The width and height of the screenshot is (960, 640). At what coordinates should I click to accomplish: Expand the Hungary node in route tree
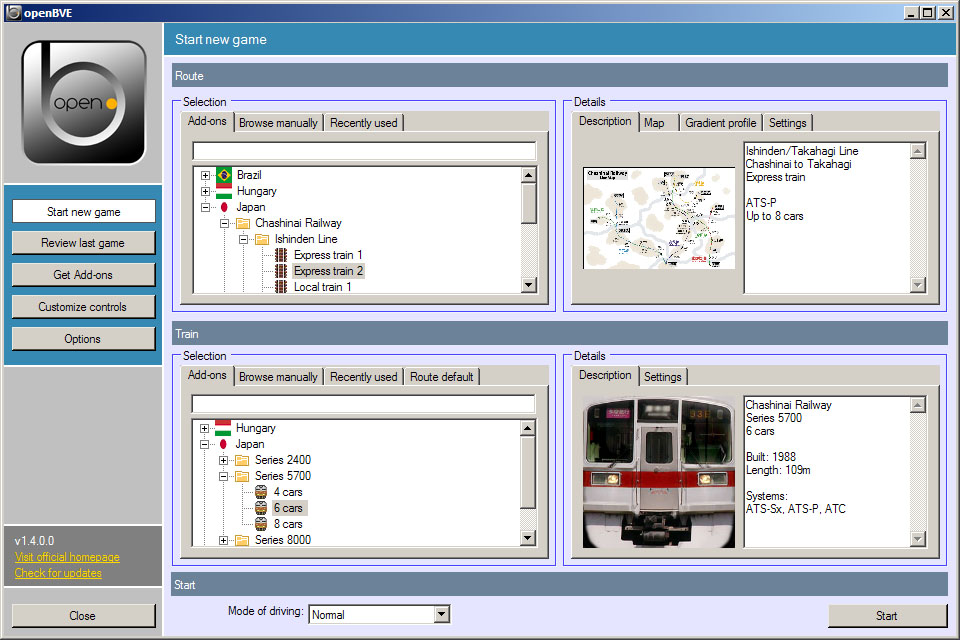(x=206, y=191)
